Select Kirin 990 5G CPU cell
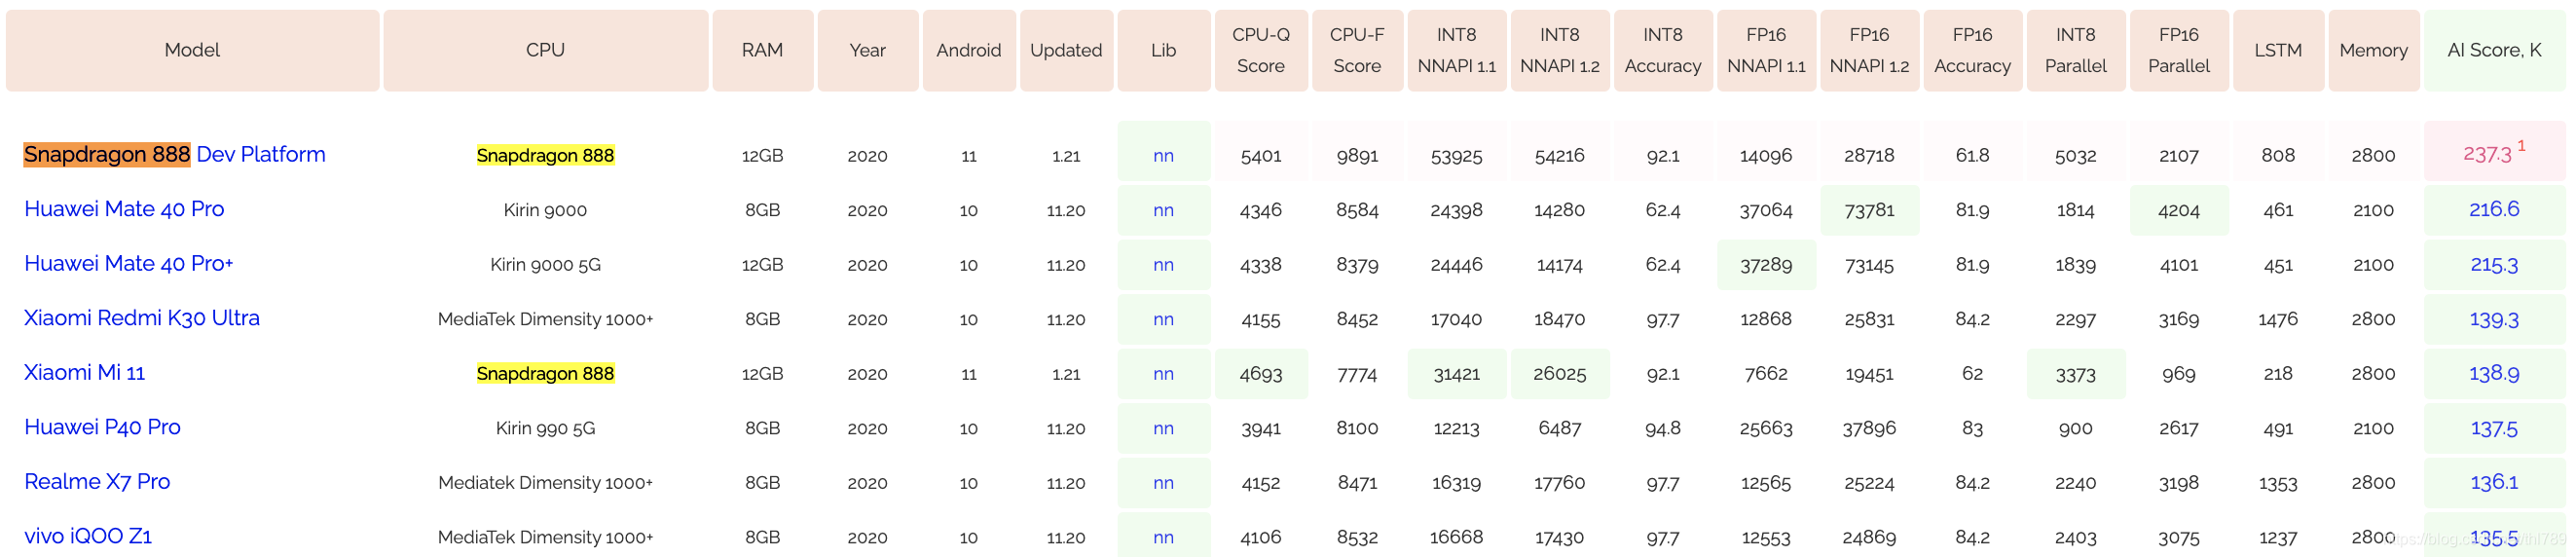2576x557 pixels. tap(546, 428)
